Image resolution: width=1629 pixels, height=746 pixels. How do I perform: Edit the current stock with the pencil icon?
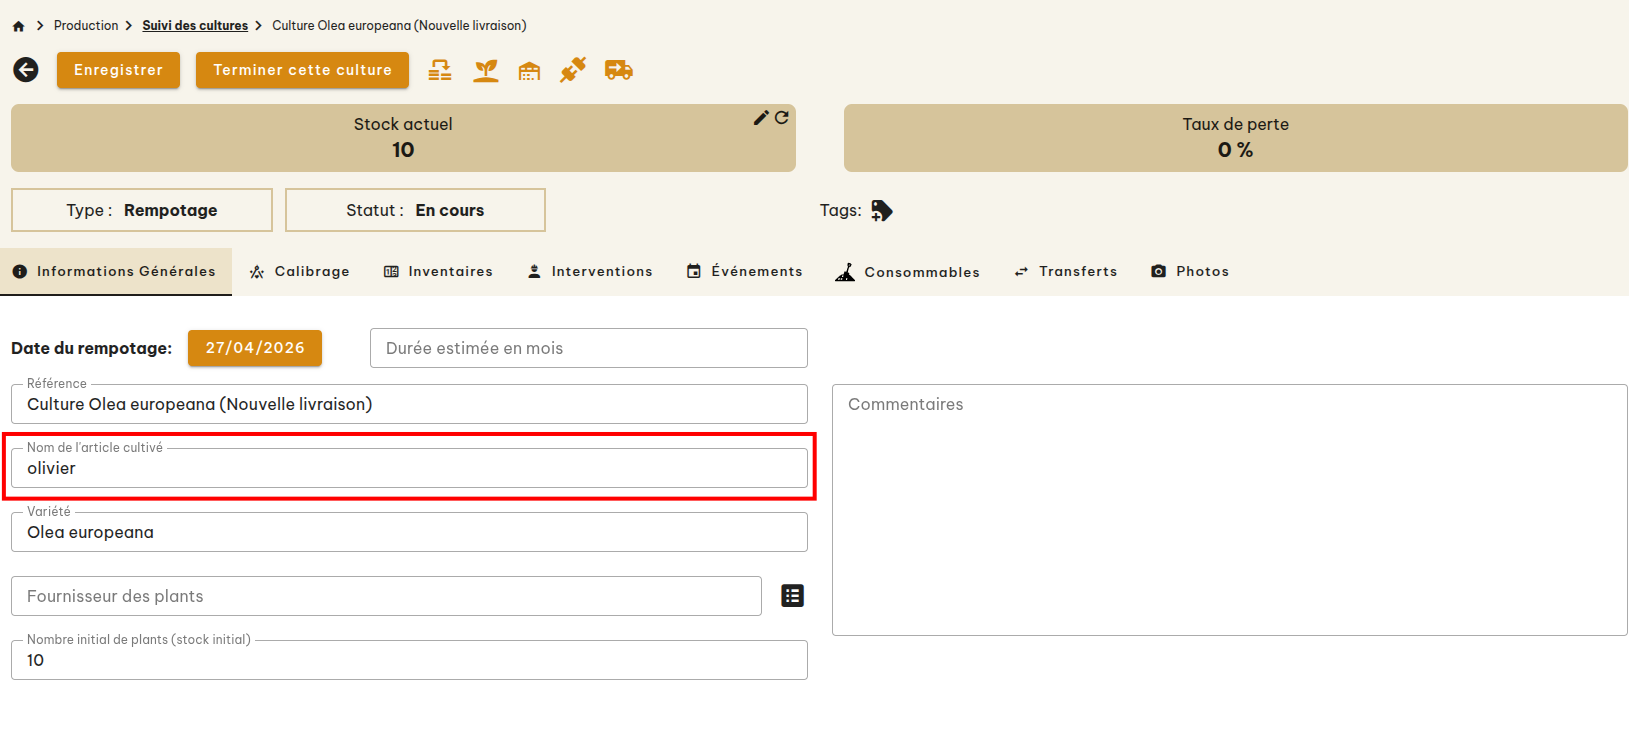[x=761, y=118]
